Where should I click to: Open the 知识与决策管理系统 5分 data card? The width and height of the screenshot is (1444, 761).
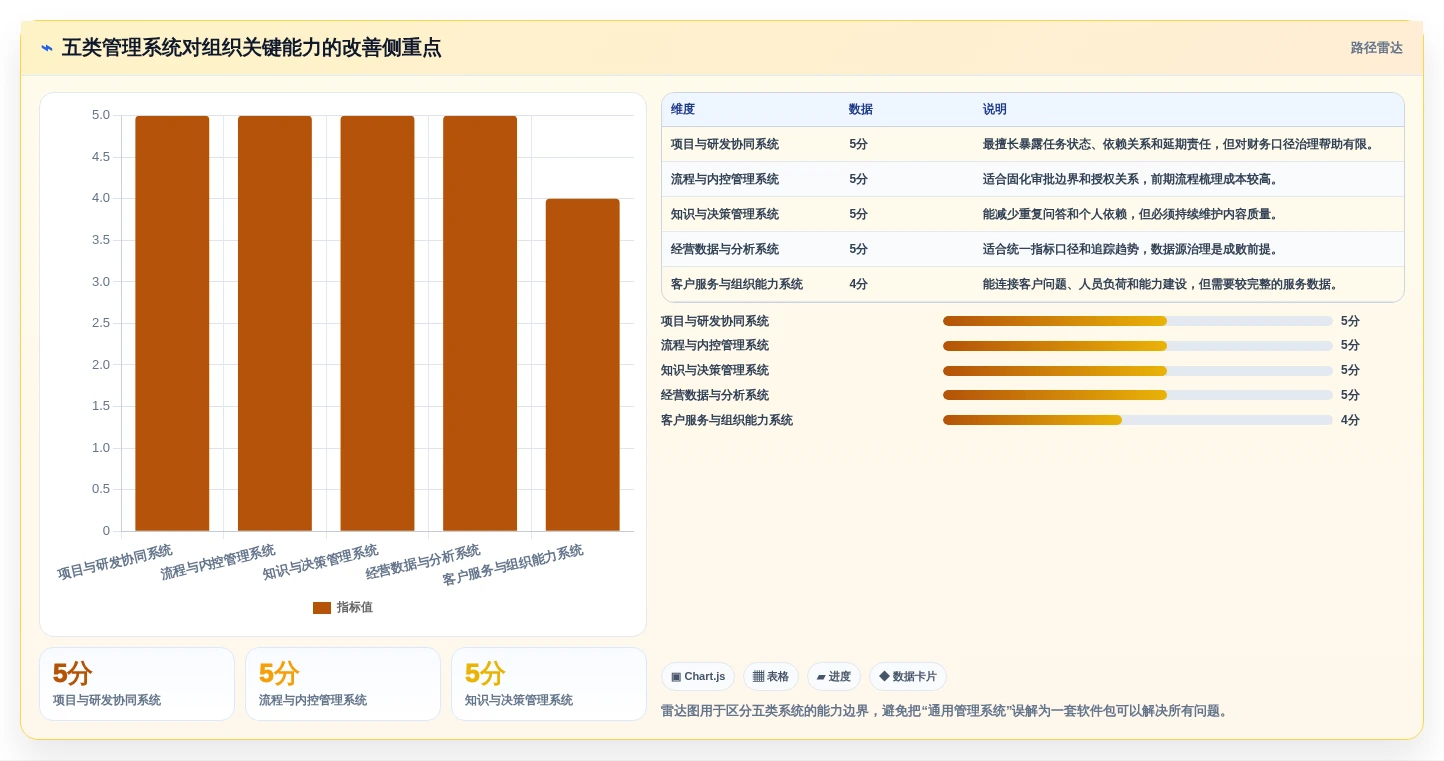coord(549,684)
